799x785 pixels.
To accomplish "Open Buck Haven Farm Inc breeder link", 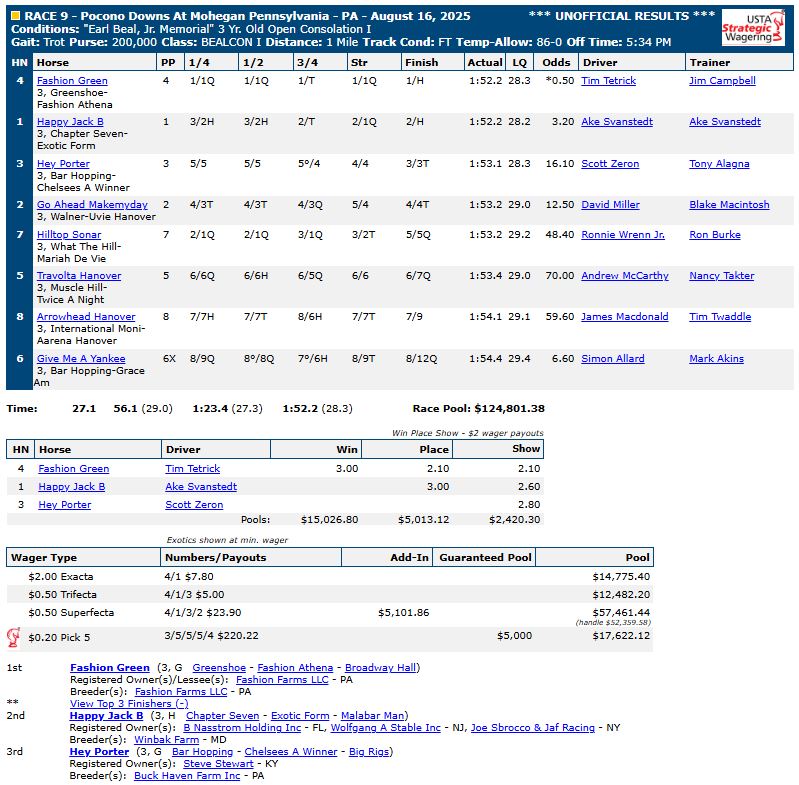I will tap(187, 776).
